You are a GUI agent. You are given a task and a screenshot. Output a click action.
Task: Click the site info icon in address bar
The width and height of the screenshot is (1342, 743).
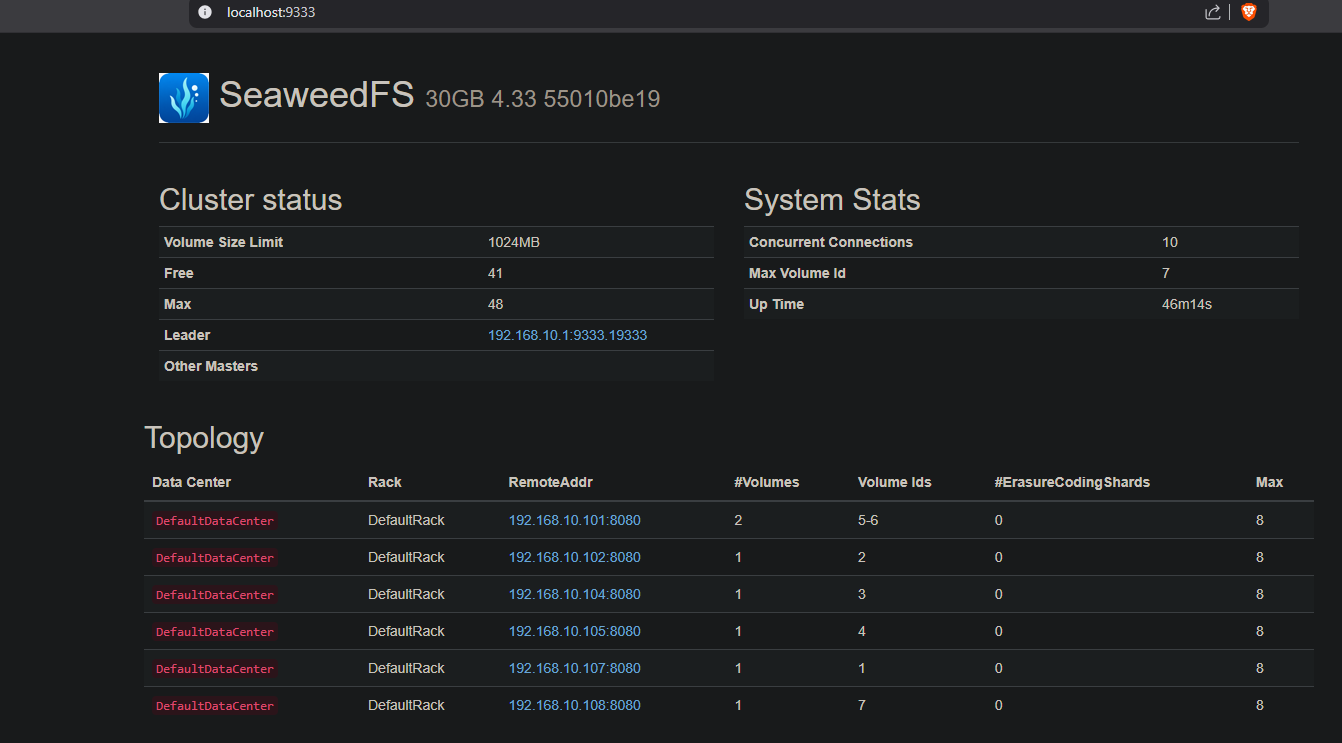point(205,12)
